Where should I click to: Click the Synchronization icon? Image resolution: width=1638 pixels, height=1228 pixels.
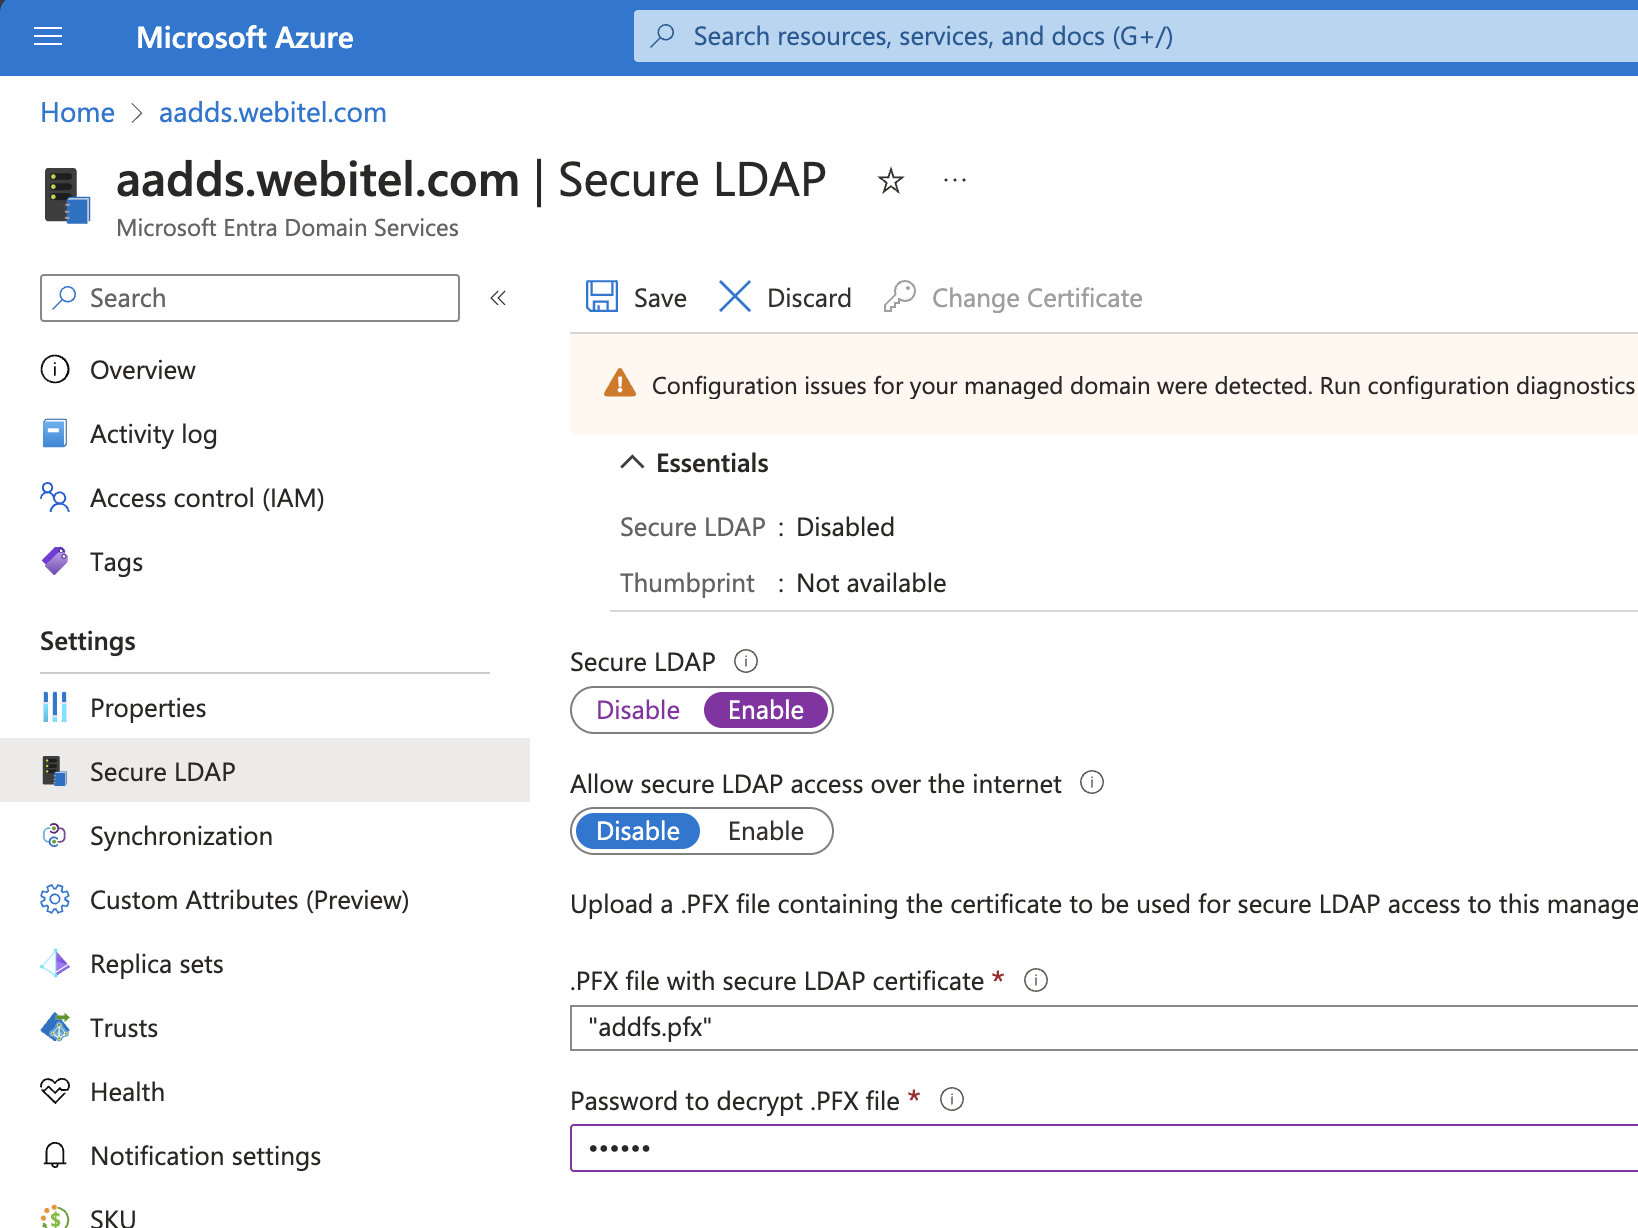(x=55, y=835)
